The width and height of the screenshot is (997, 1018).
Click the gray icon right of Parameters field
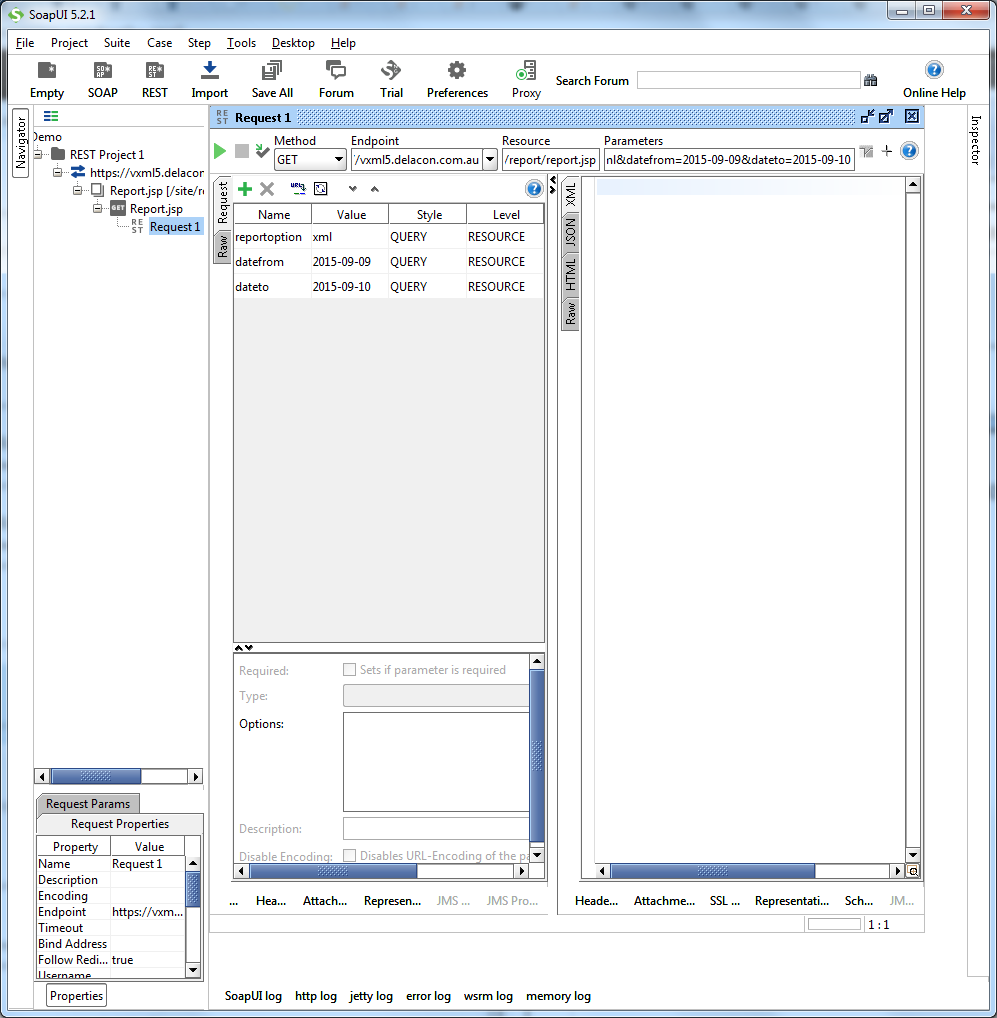pyautogui.click(x=867, y=151)
